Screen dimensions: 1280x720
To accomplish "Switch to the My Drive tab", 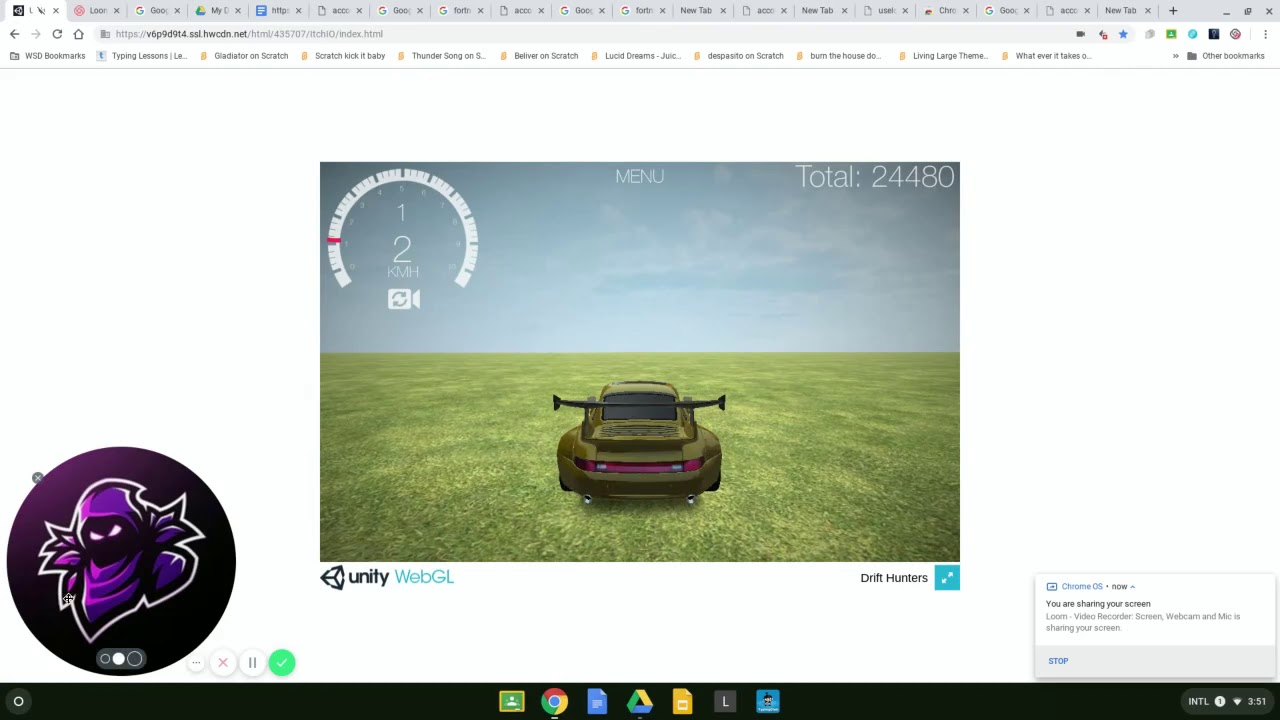I will pos(219,11).
